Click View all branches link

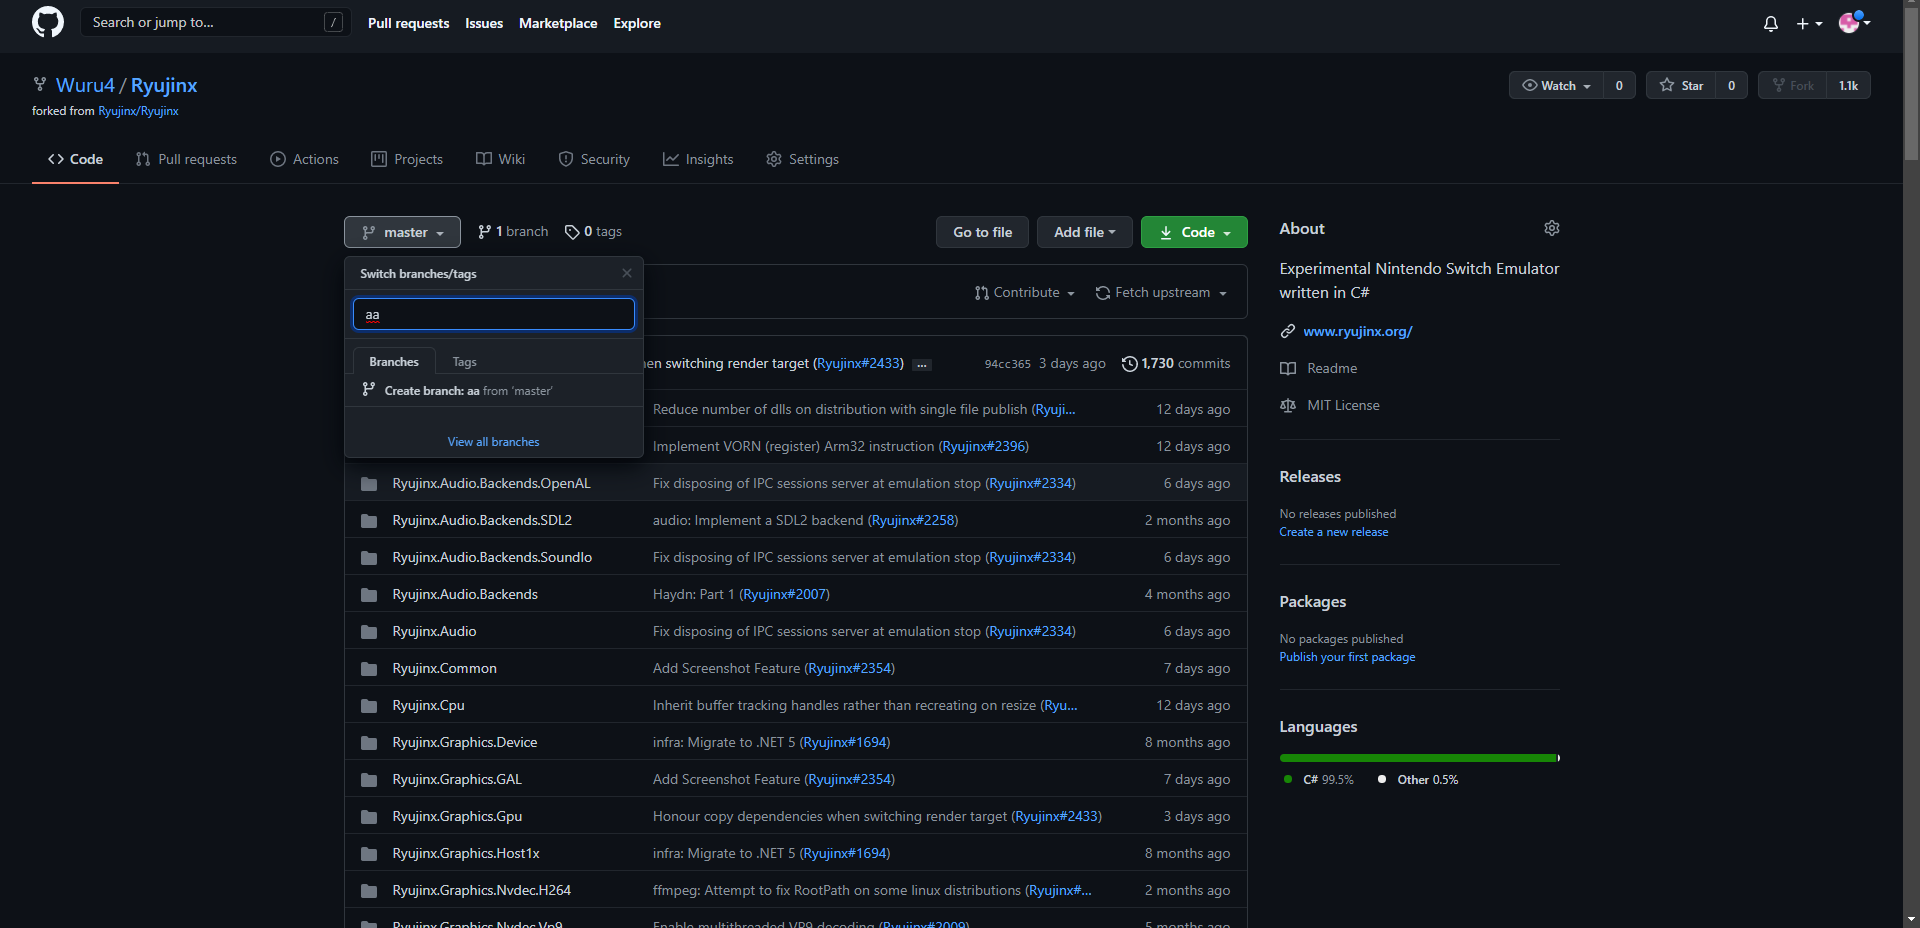click(x=493, y=442)
